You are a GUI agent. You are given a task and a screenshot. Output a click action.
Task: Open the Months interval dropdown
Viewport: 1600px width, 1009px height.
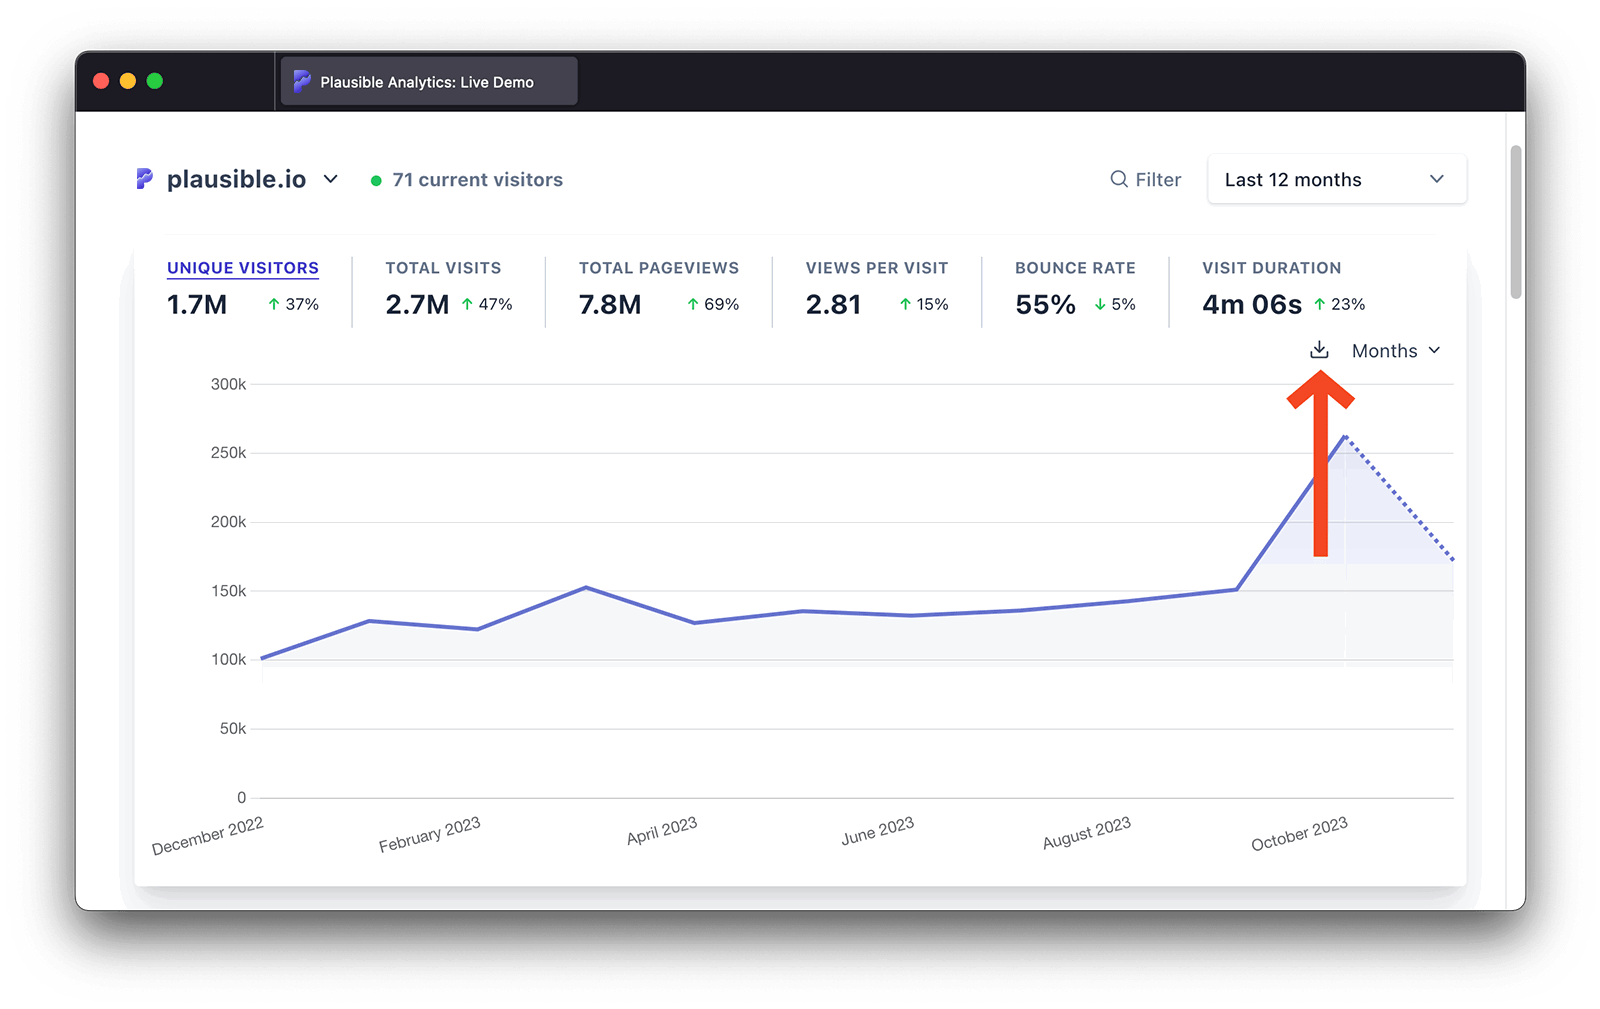tap(1395, 350)
